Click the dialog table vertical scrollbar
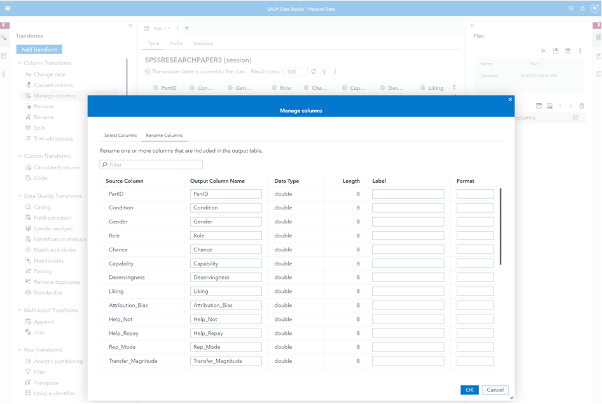 tap(501, 227)
